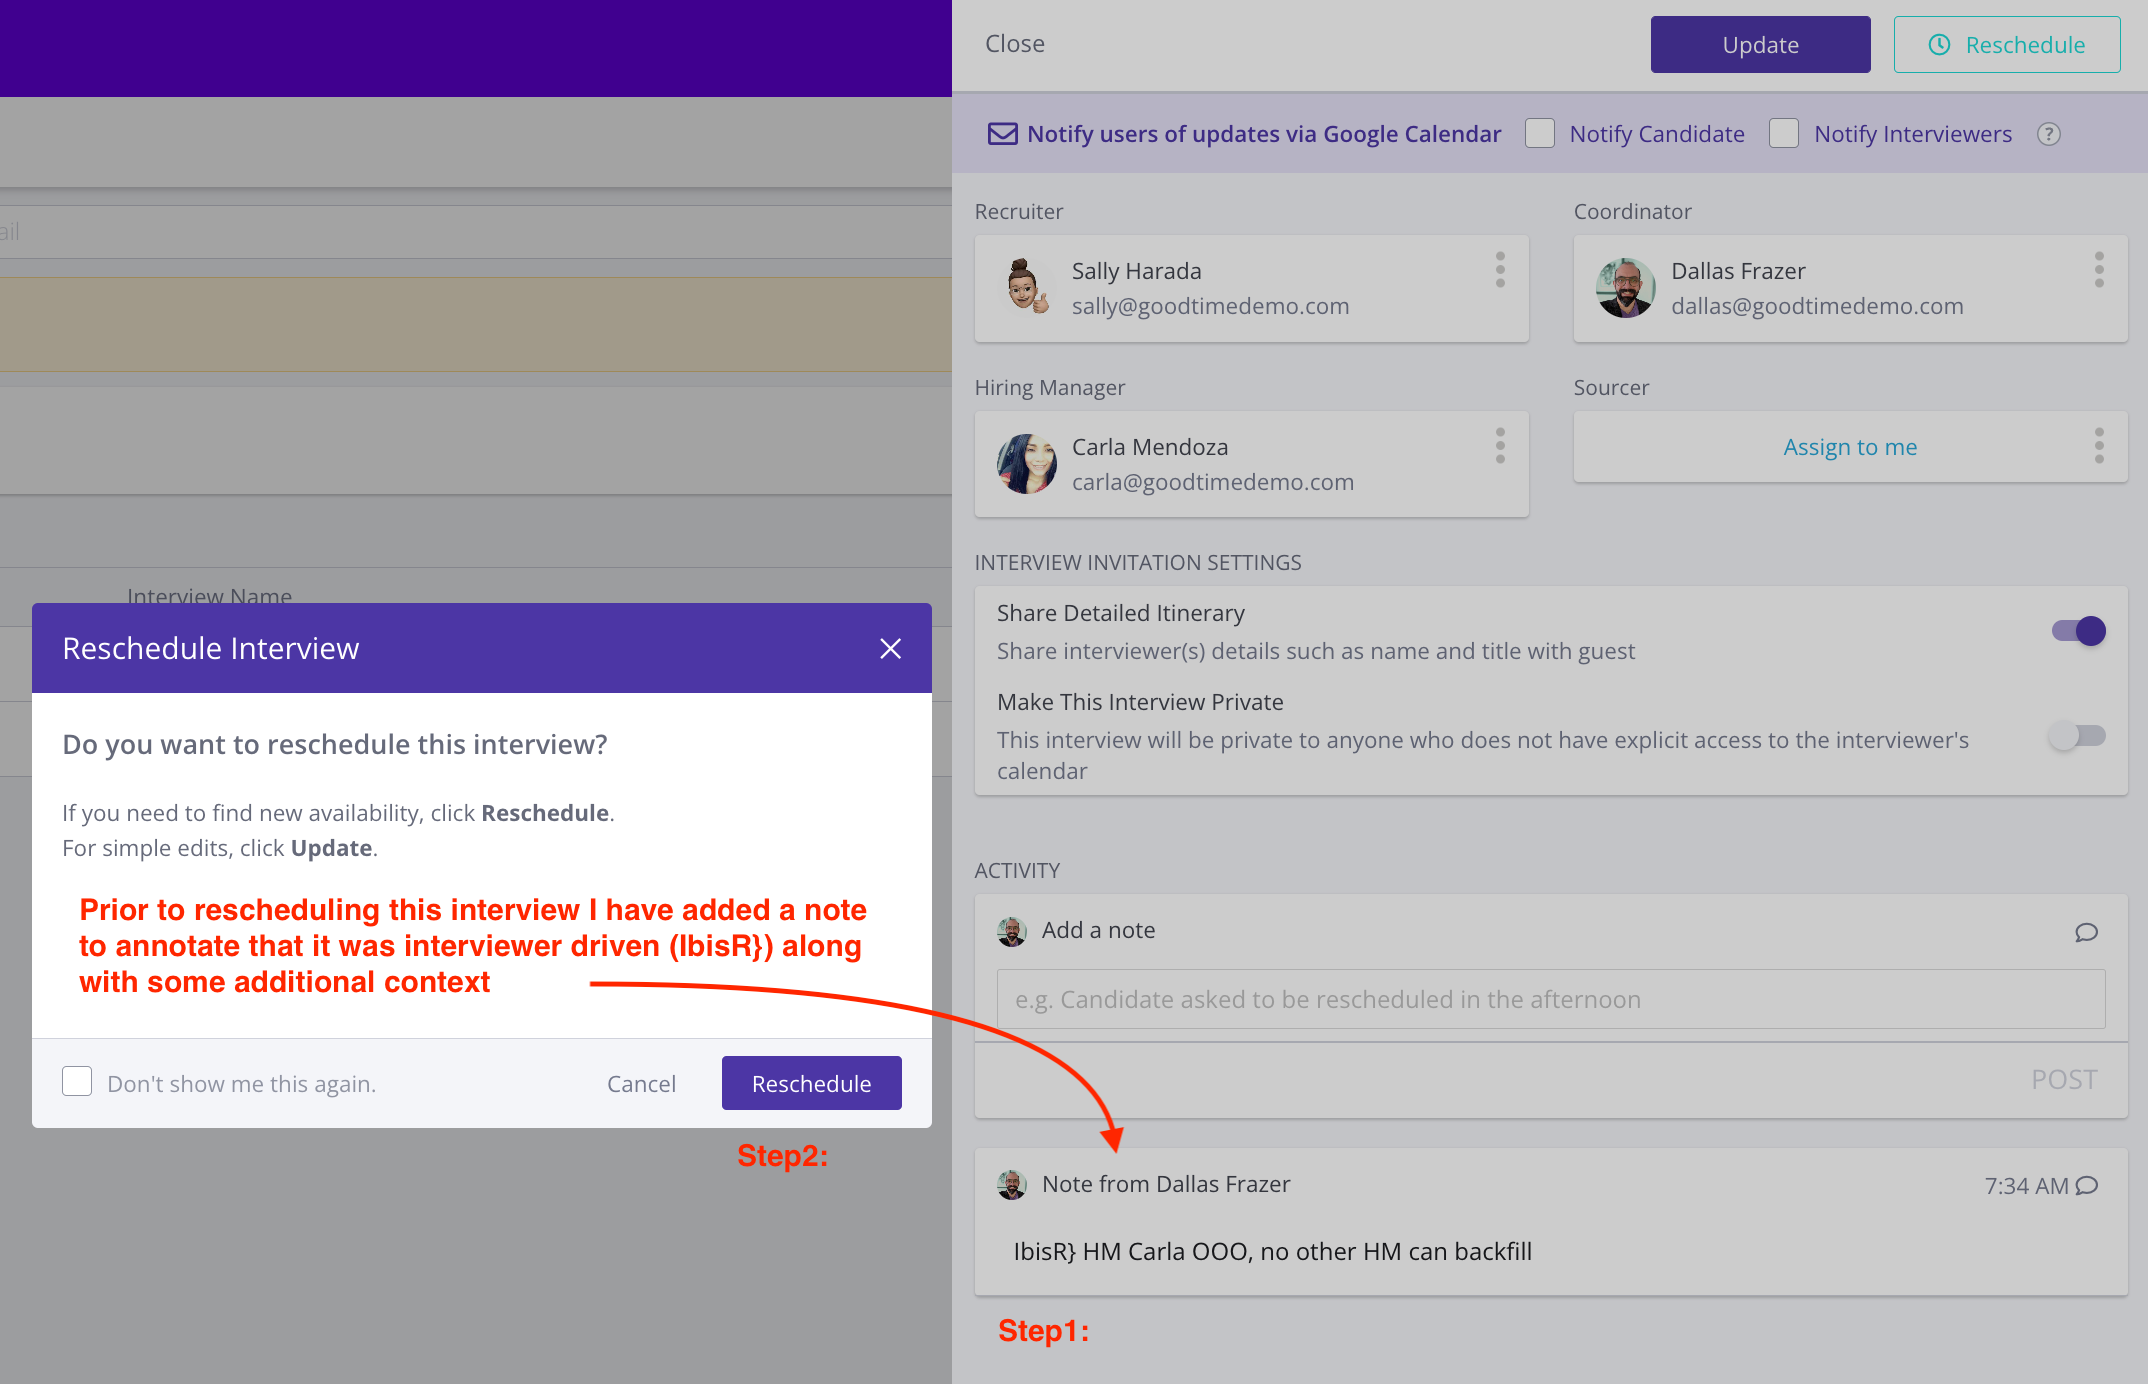Click comment bubble beside Add a note
Screen dimensions: 2148x1384
point(2086,932)
